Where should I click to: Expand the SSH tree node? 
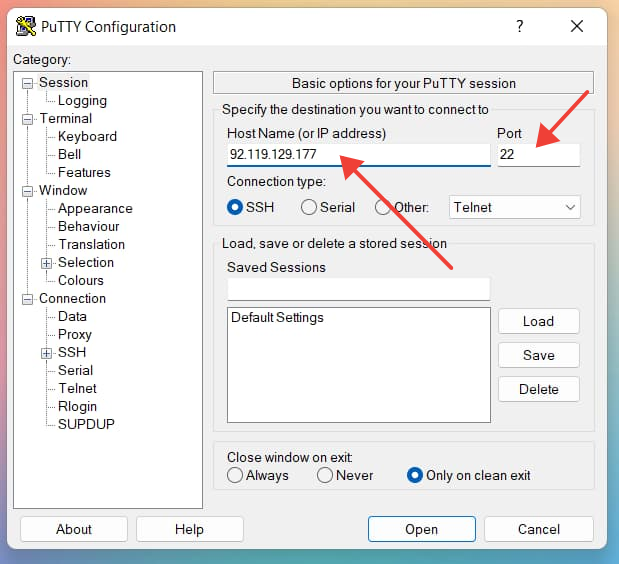[46, 353]
